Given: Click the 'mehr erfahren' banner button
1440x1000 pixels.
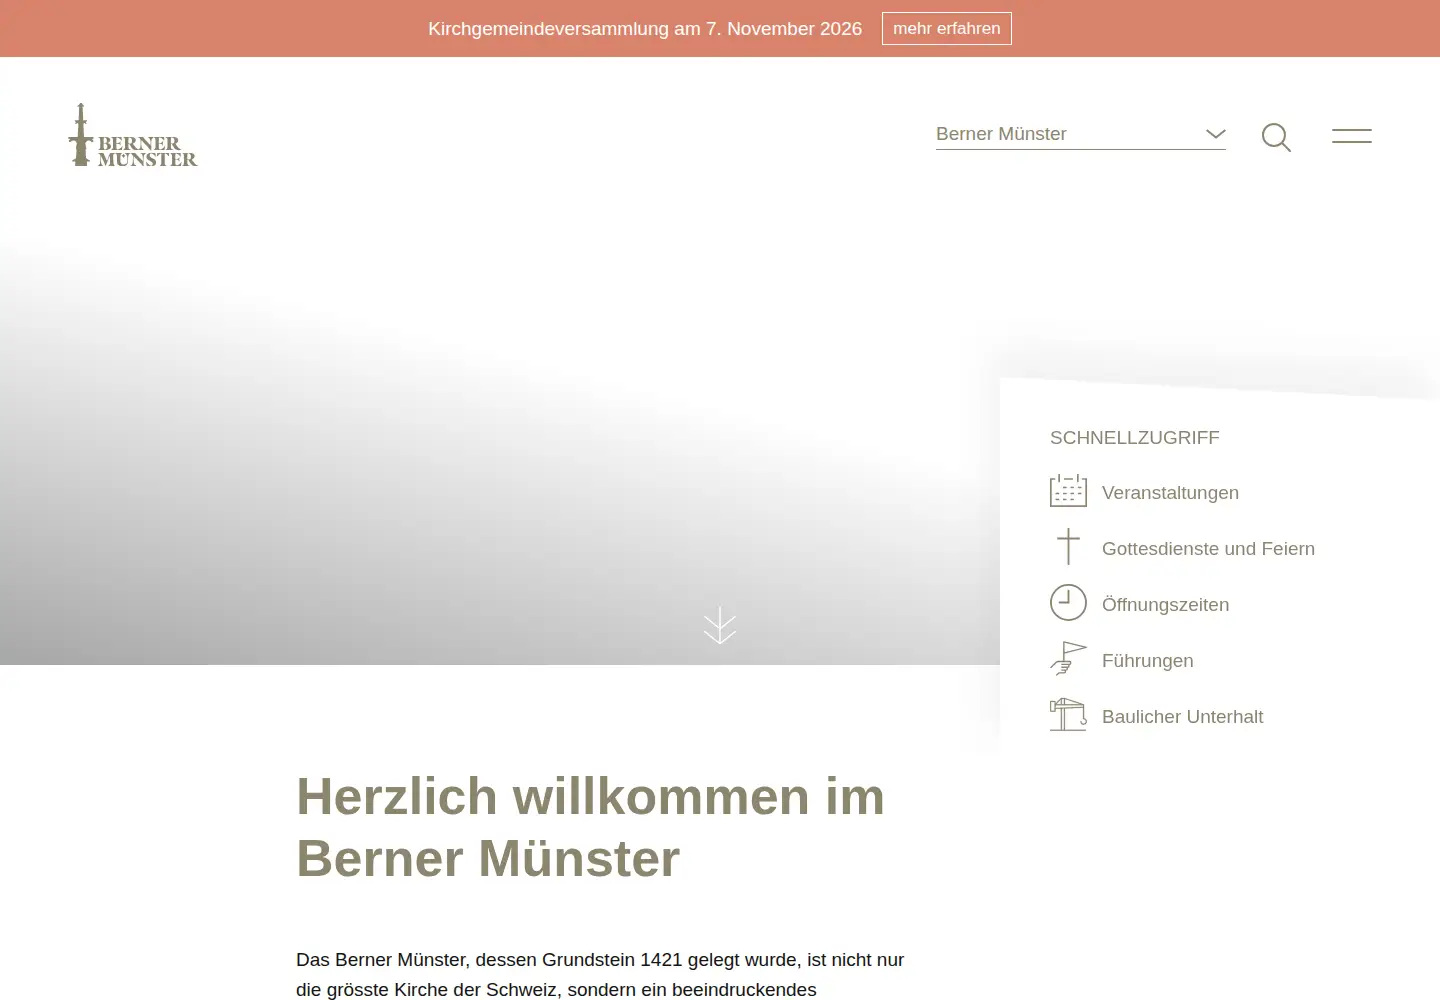Looking at the screenshot, I should 946,28.
